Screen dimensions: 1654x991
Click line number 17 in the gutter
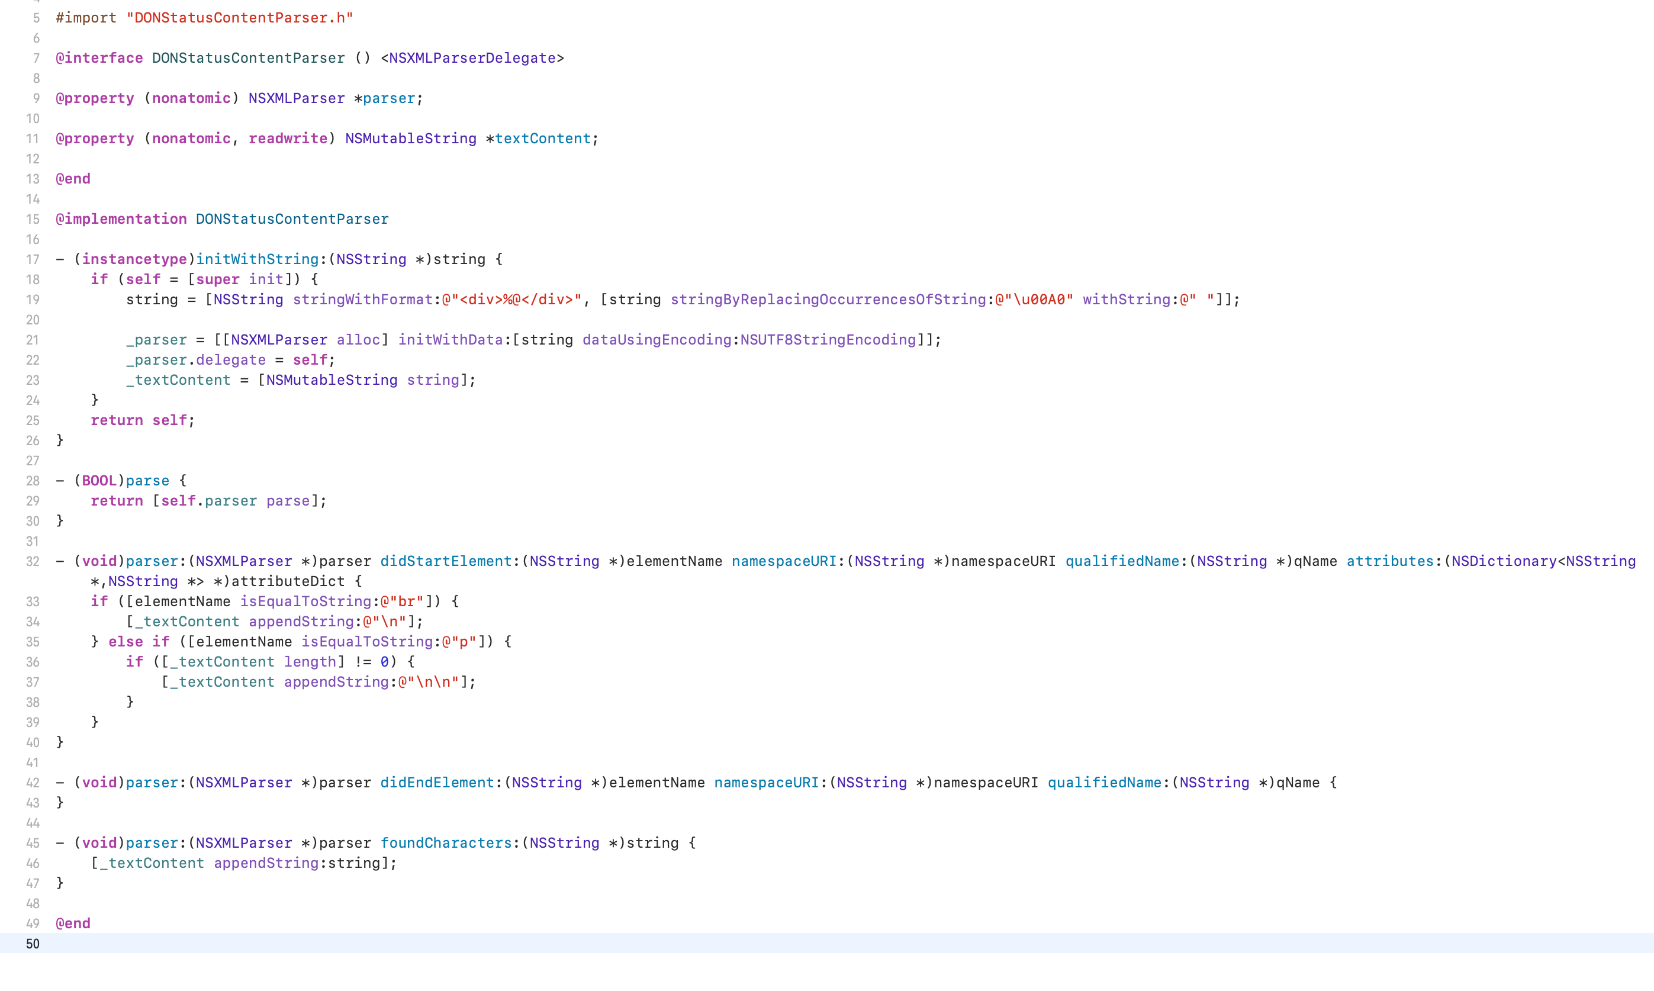coord(33,260)
